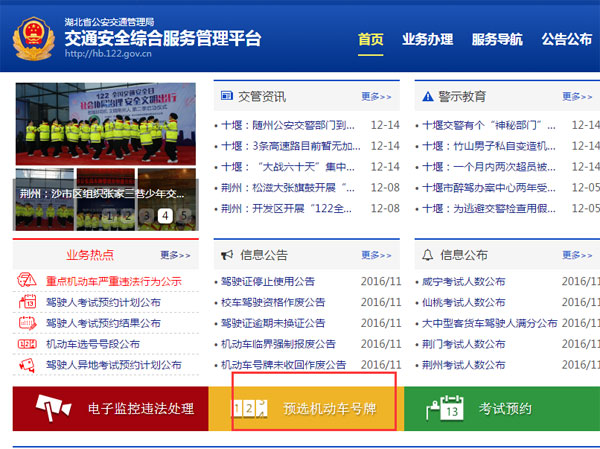Open 驾驶证停止使用公告
Screen dimensions: 600x449
(x=268, y=281)
